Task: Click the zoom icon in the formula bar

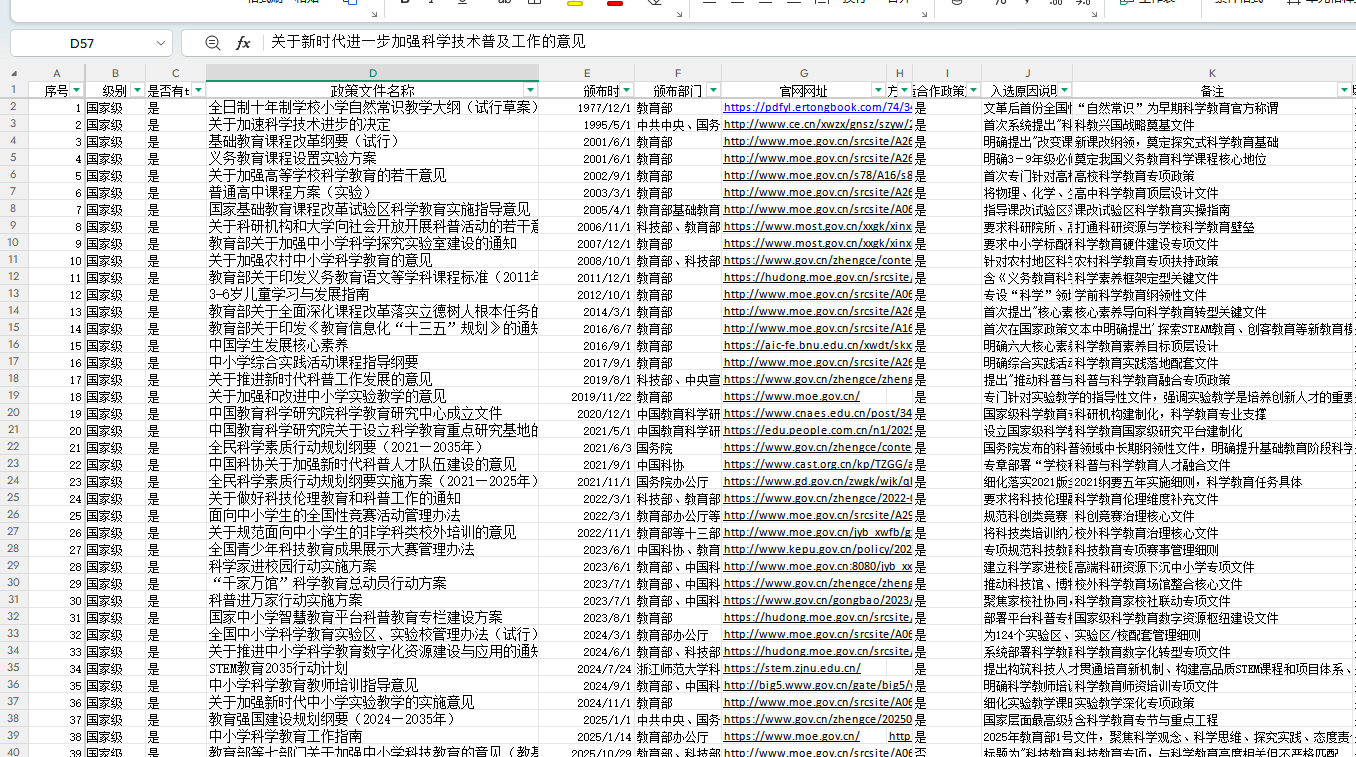Action: 212,43
